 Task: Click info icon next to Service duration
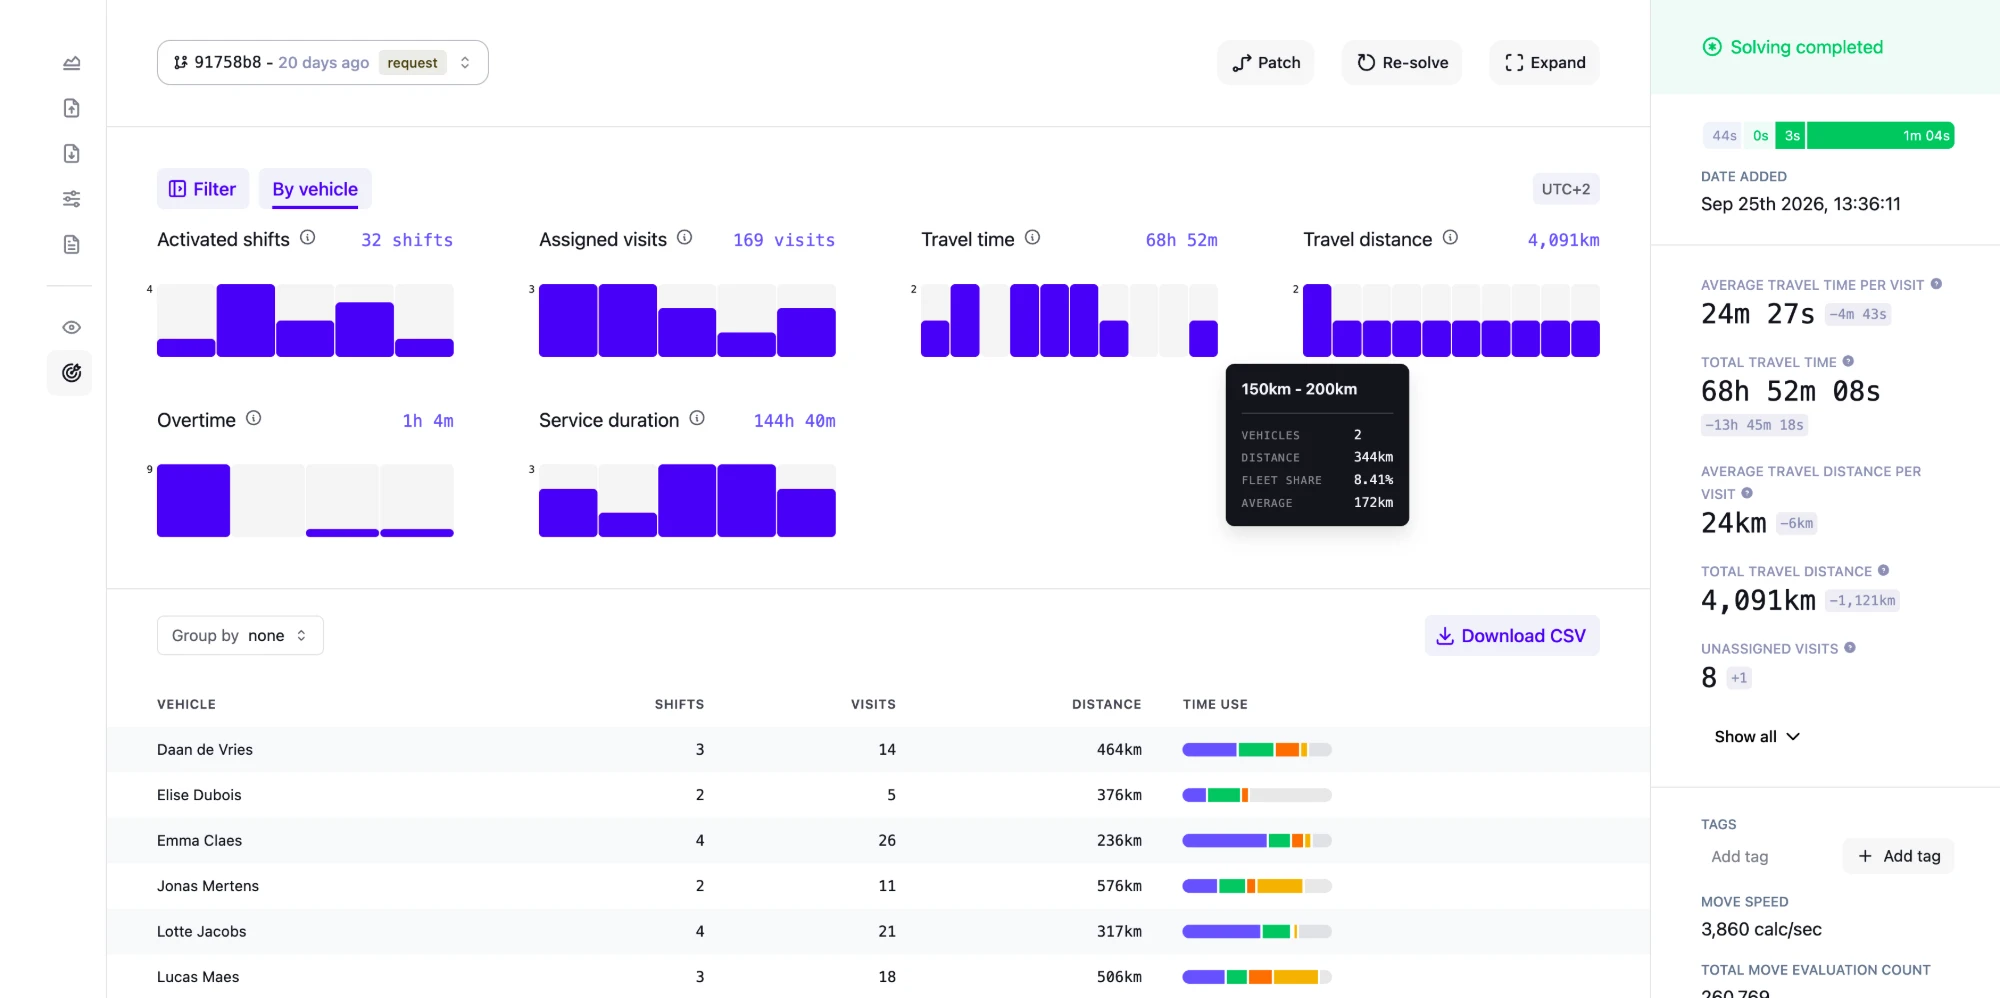(x=697, y=418)
